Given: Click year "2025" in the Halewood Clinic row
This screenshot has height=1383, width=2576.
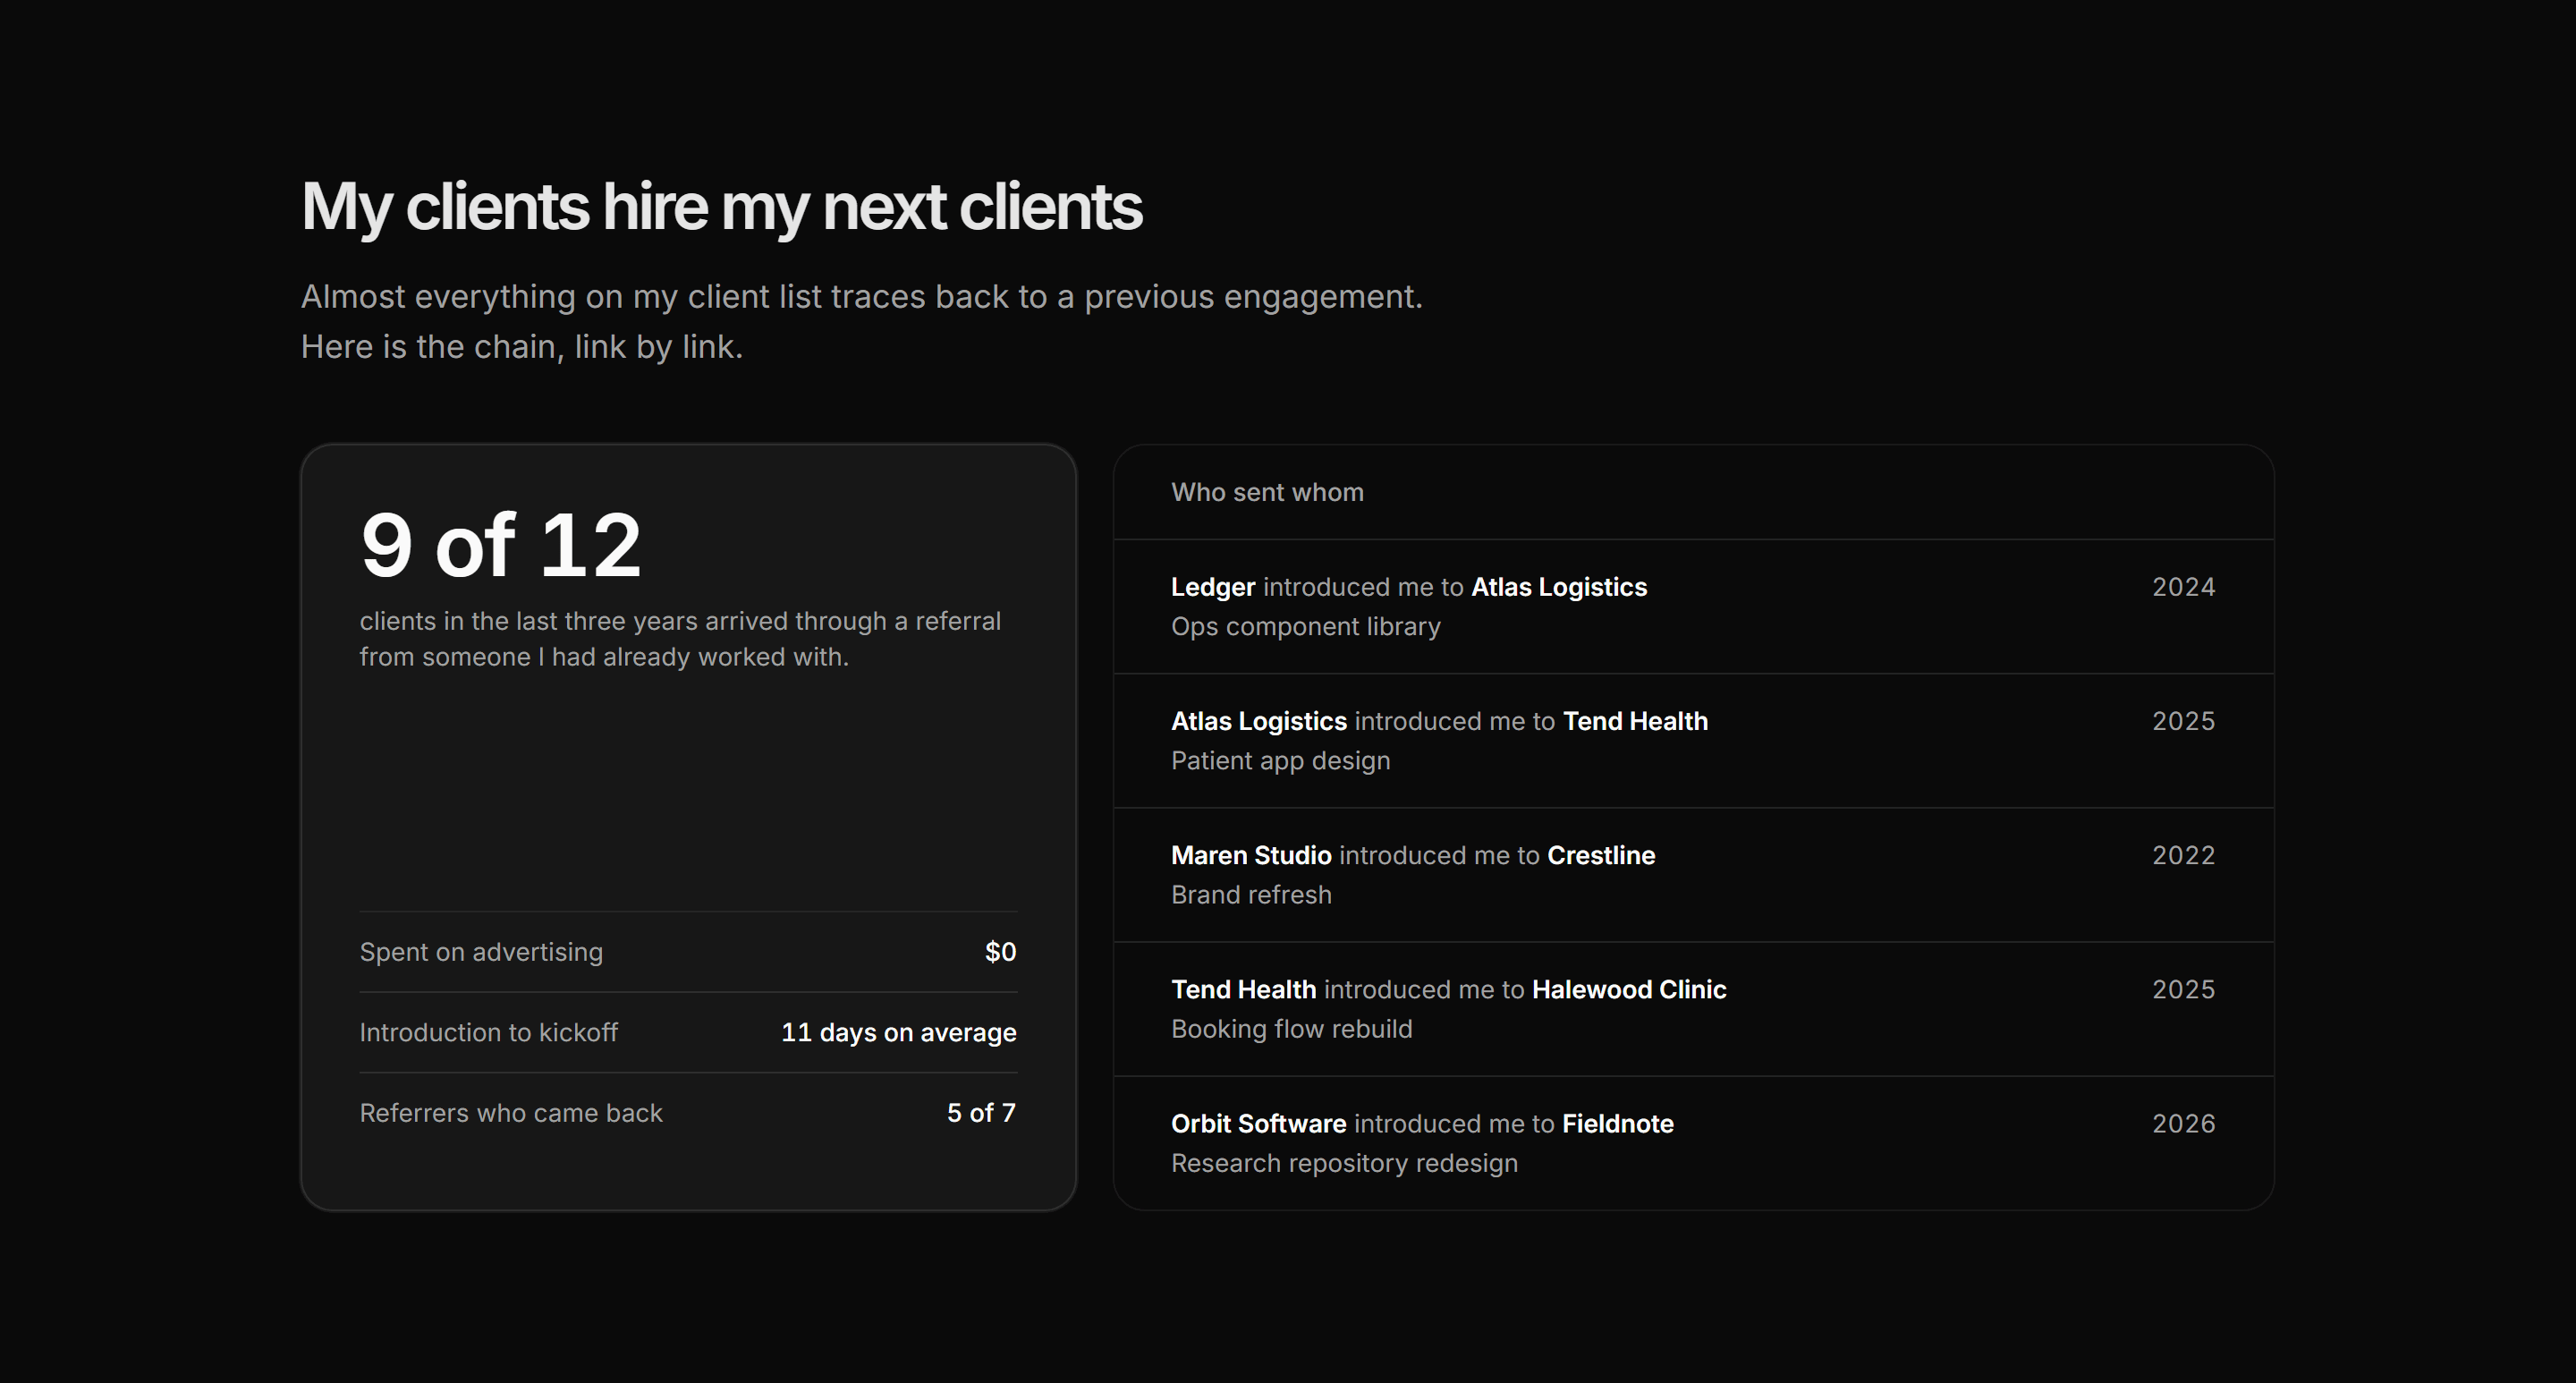Looking at the screenshot, I should click(2183, 989).
